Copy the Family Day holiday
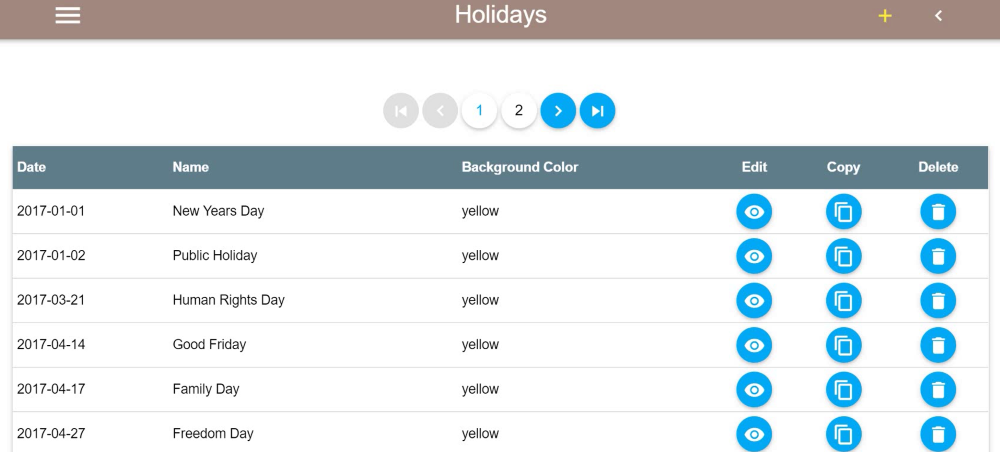1000x452 pixels. tap(843, 390)
